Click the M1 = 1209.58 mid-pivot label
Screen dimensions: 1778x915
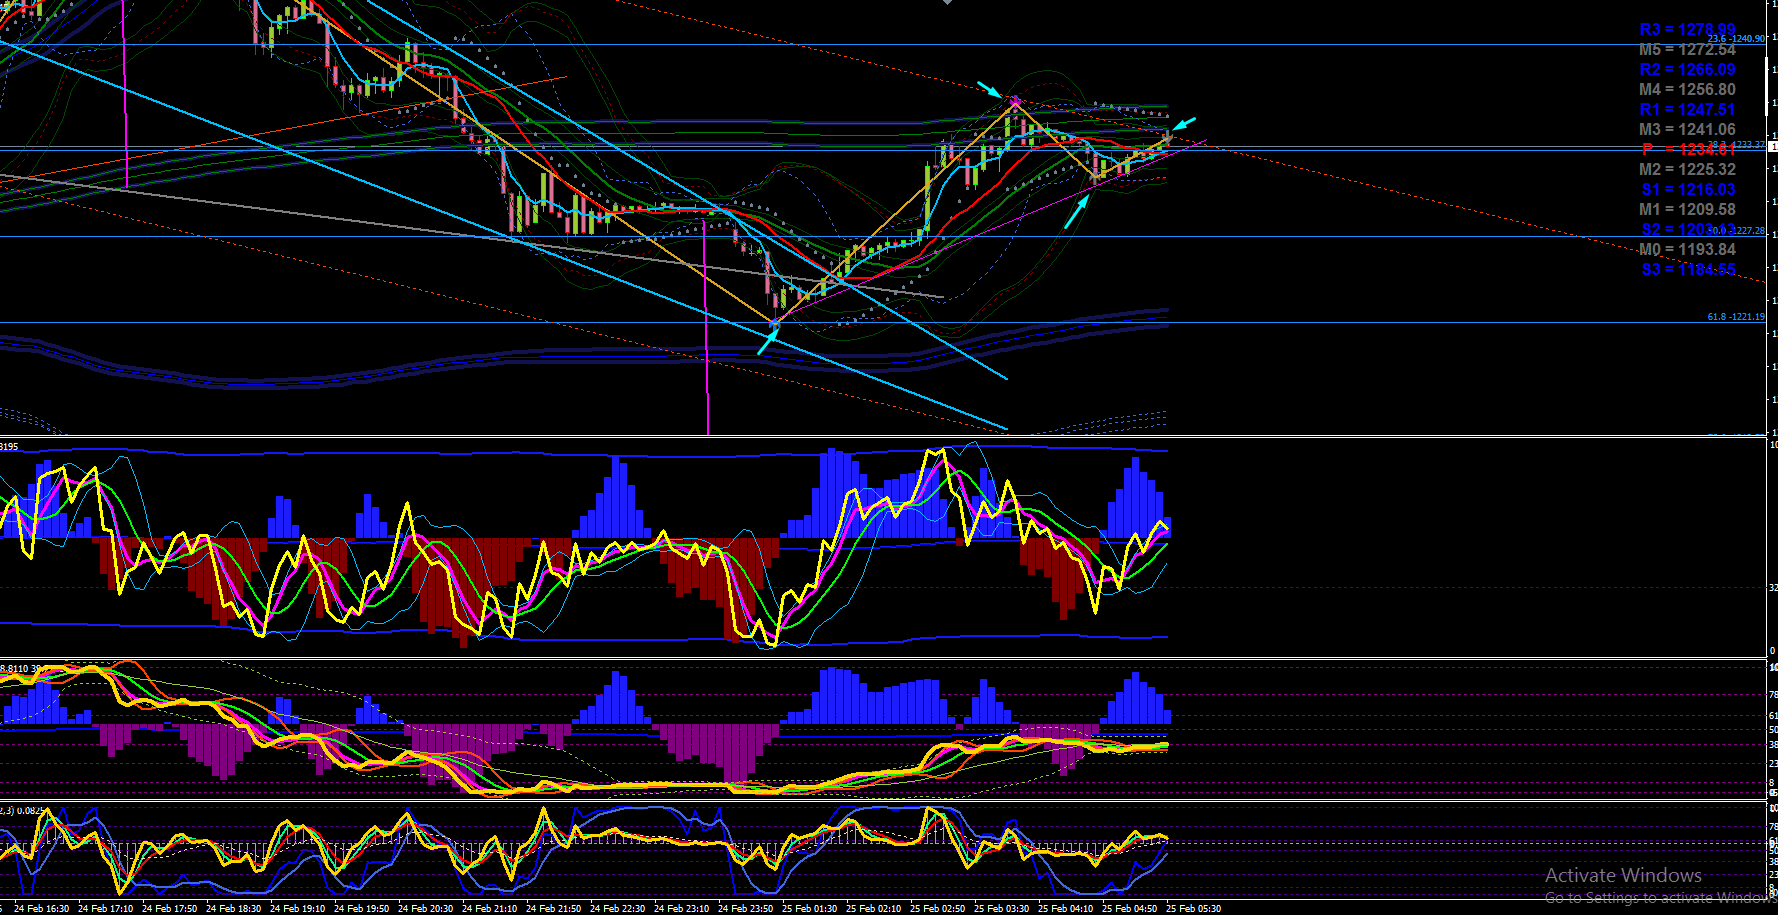tap(1687, 210)
